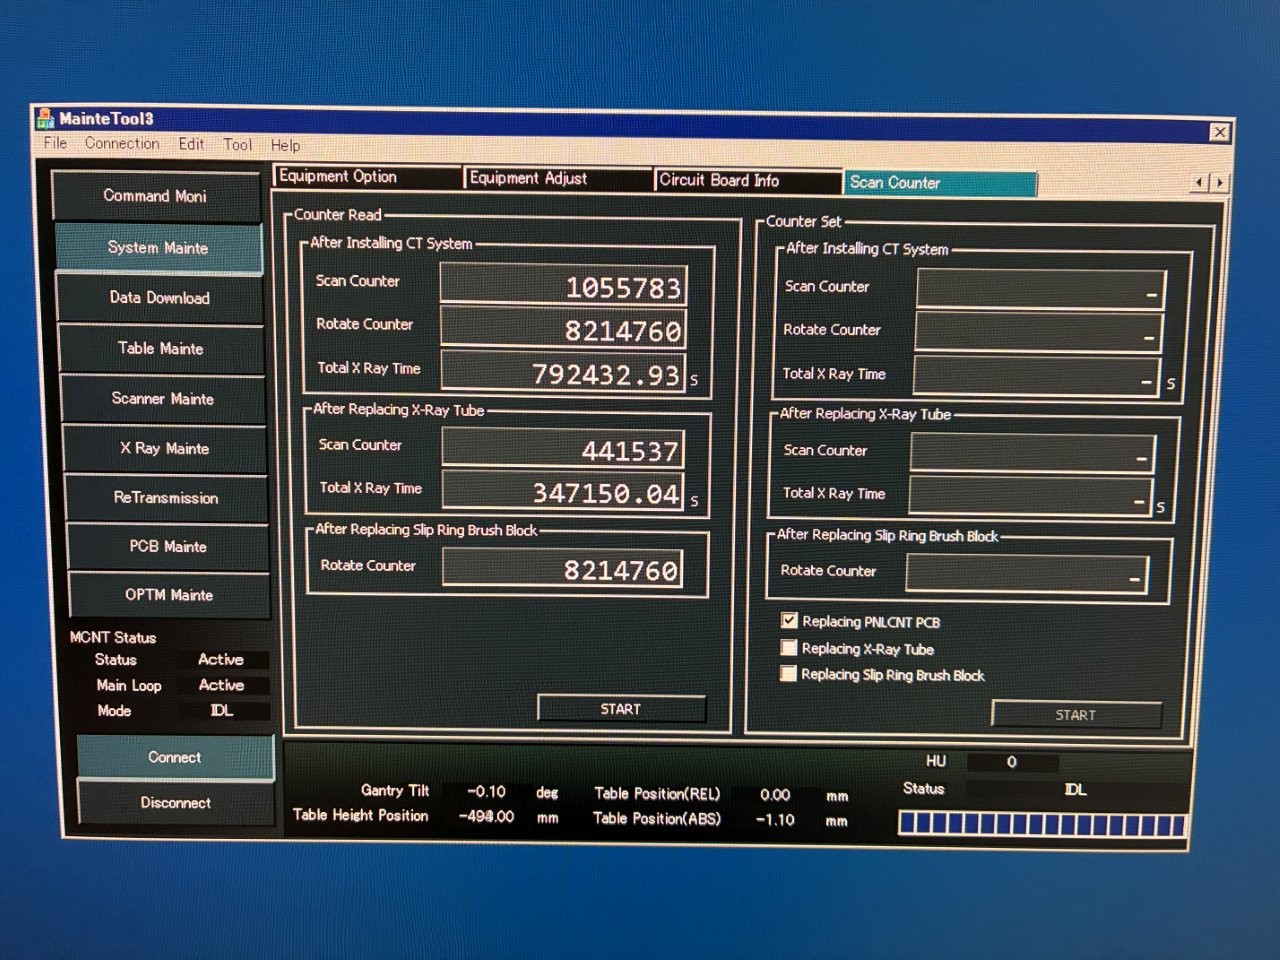The width and height of the screenshot is (1280, 960).
Task: Select the Circuit Board Info tab
Action: pyautogui.click(x=746, y=180)
